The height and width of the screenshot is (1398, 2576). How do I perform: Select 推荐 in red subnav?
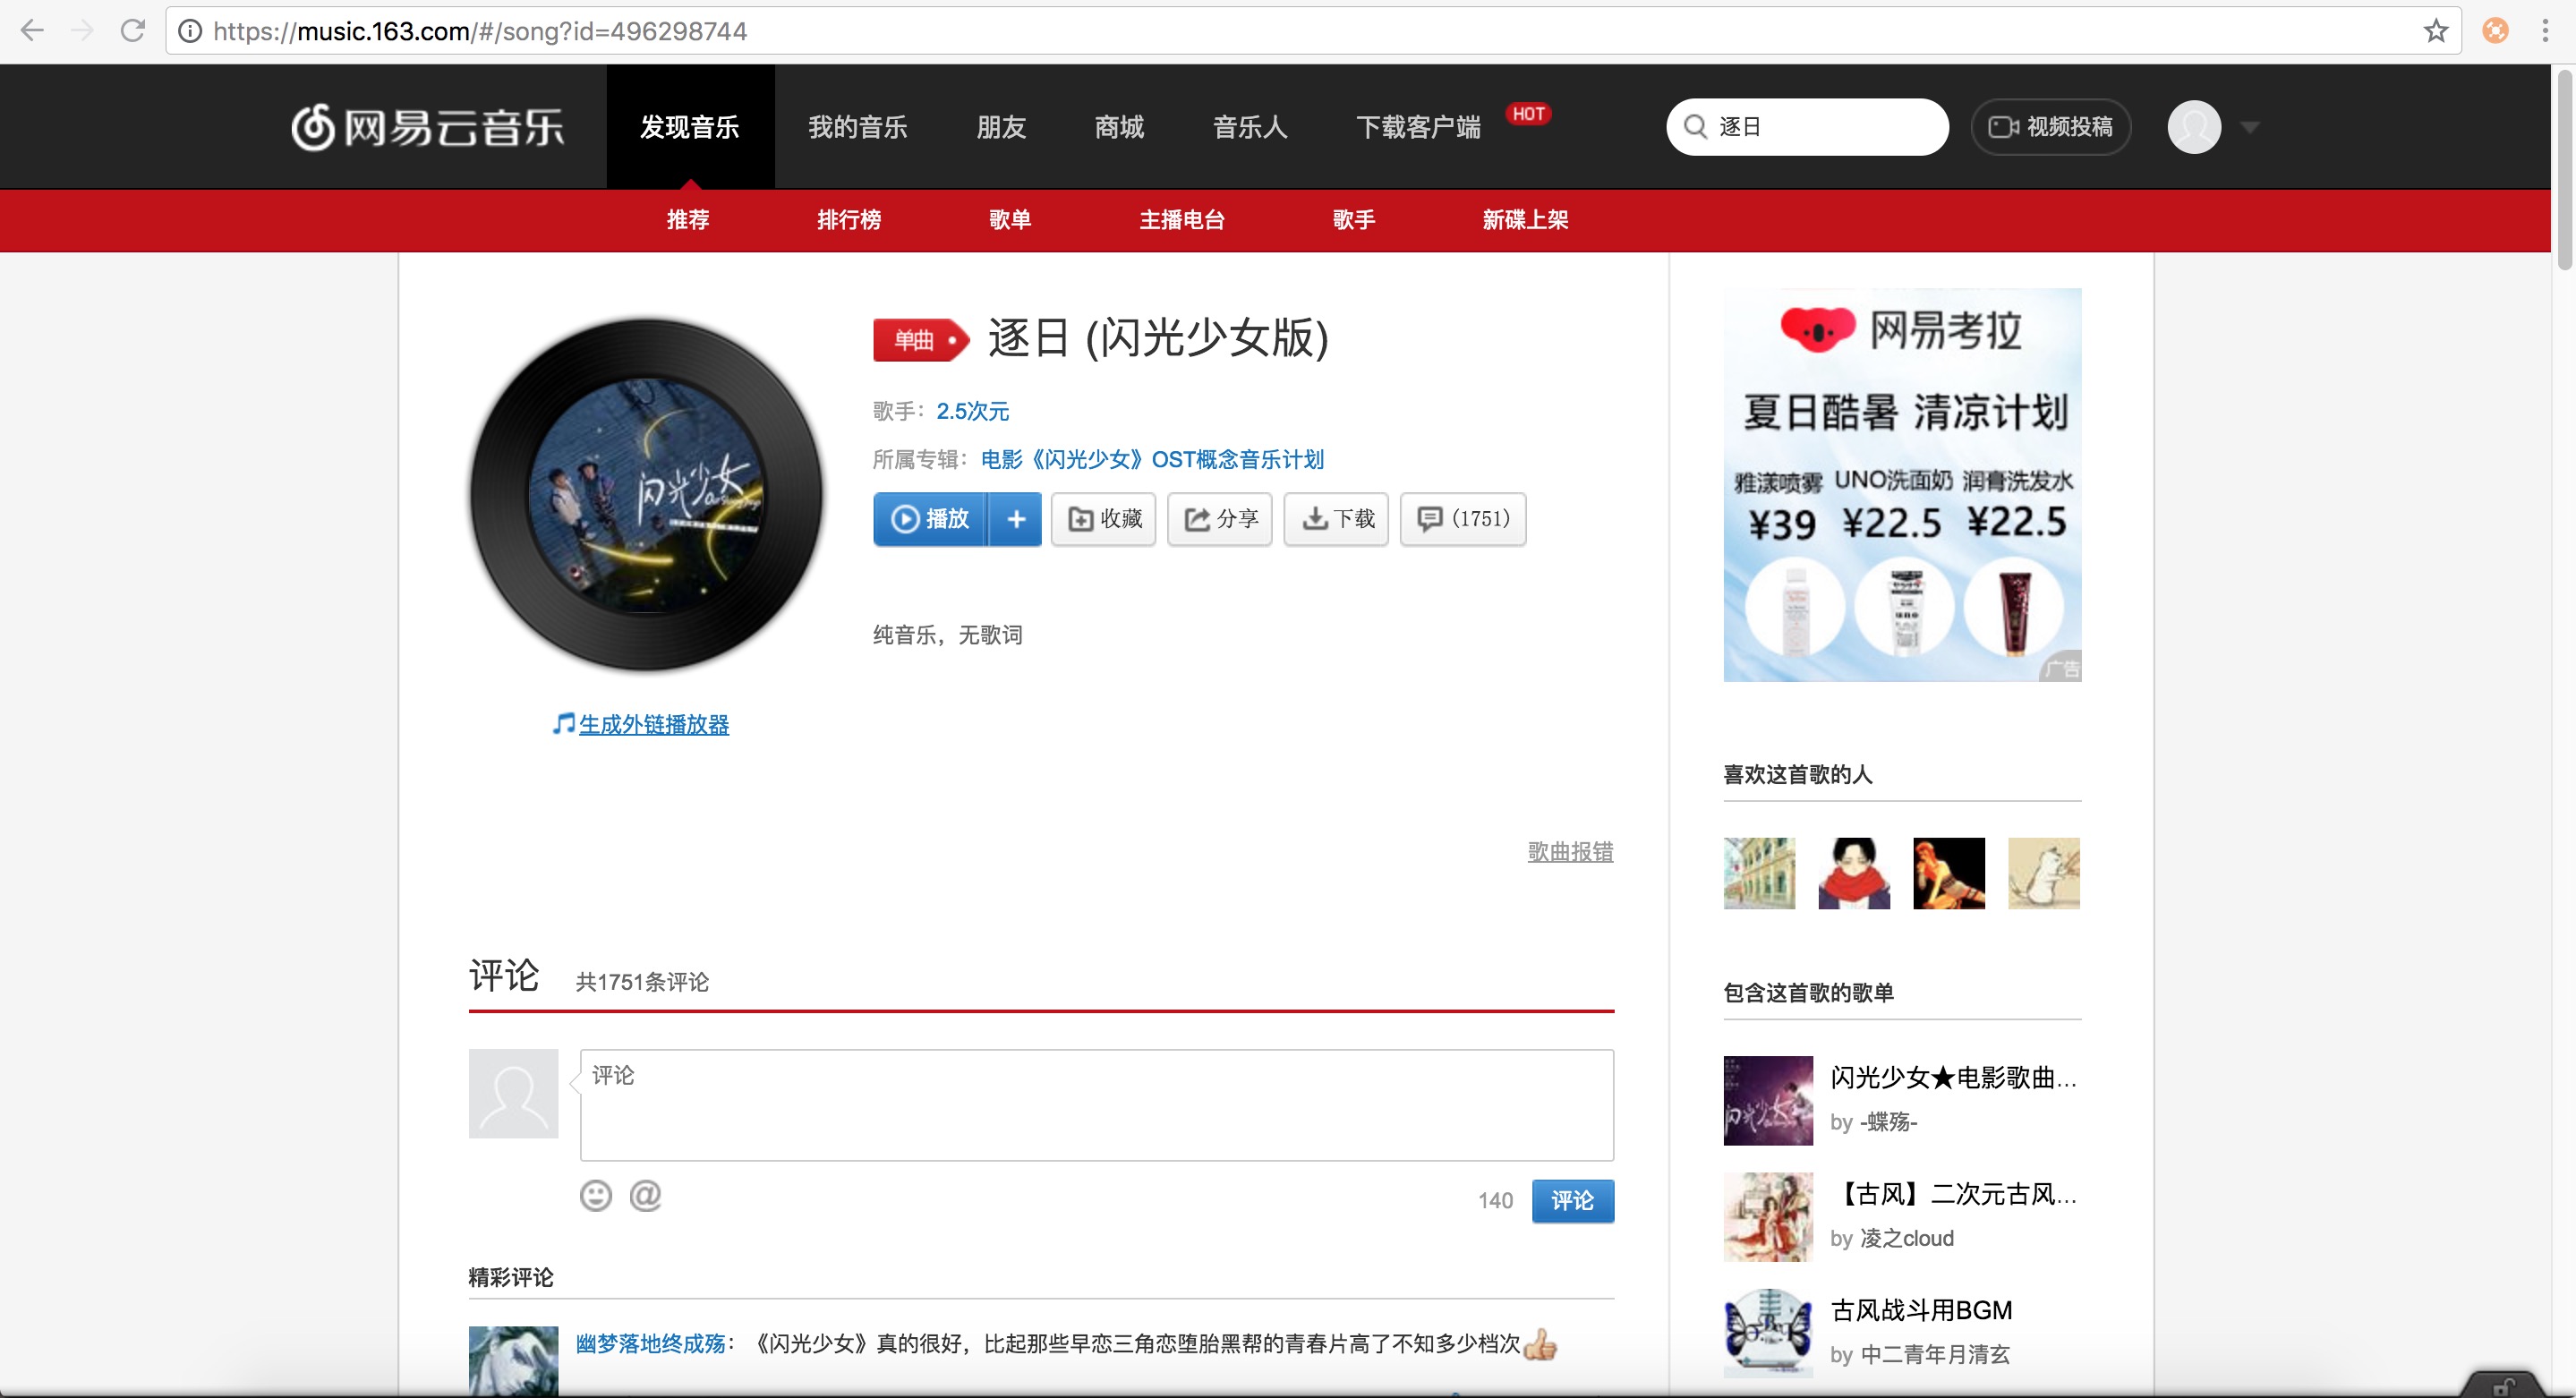[688, 220]
